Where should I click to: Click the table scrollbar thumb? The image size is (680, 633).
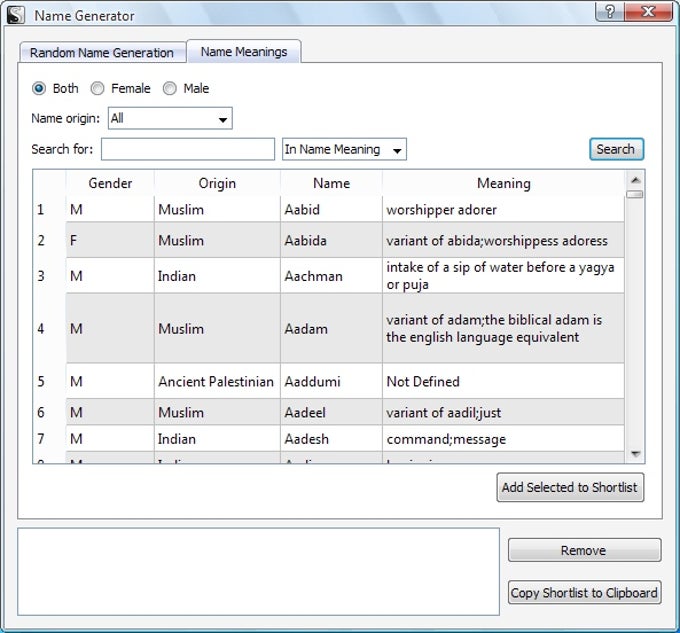click(635, 194)
